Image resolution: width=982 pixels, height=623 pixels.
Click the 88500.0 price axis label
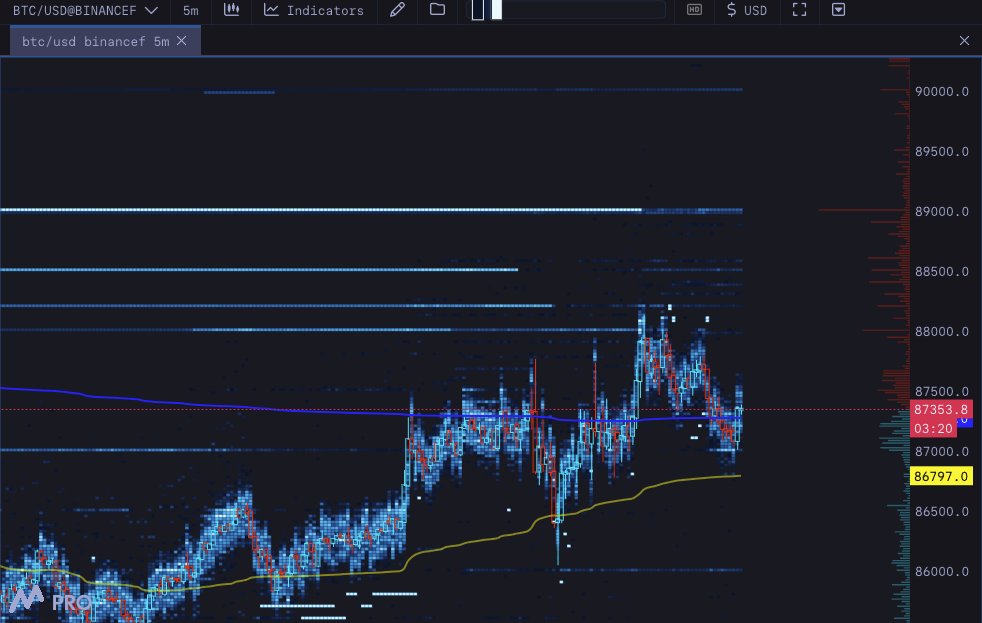[941, 272]
